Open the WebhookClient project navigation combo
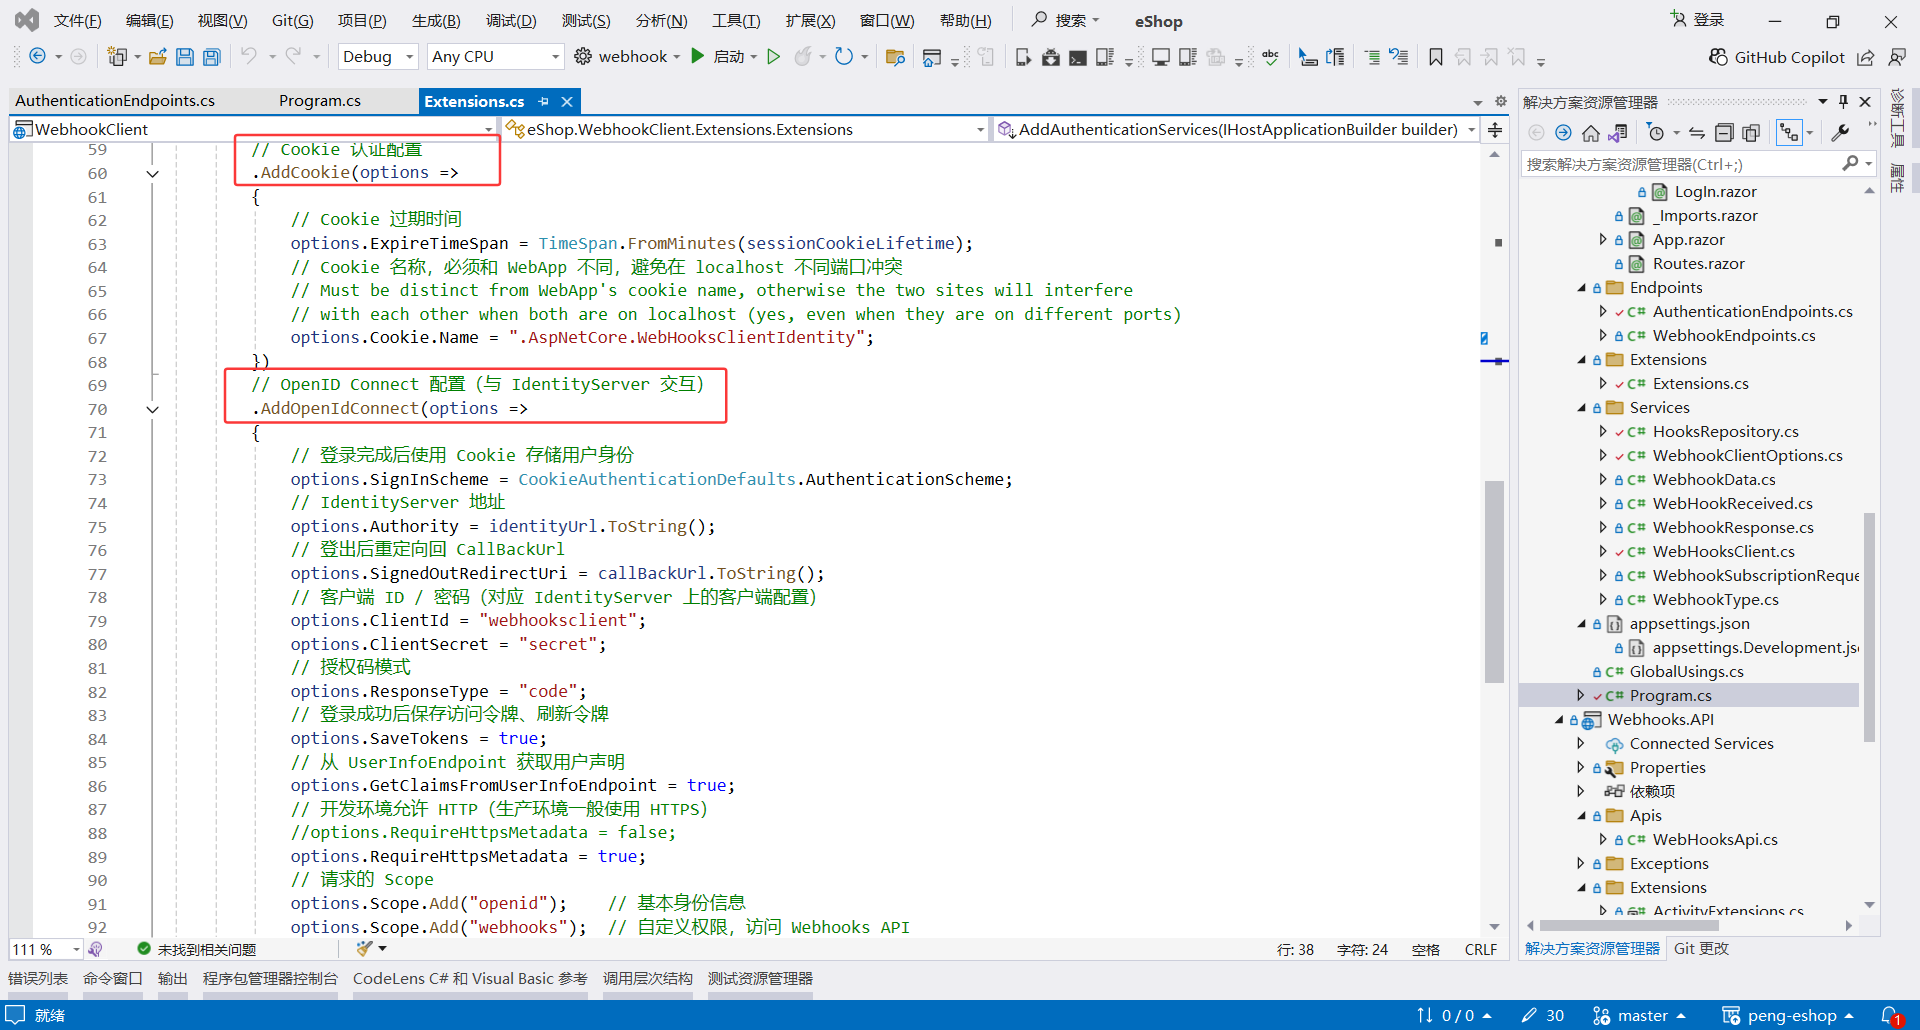This screenshot has height=1030, width=1920. pyautogui.click(x=254, y=129)
